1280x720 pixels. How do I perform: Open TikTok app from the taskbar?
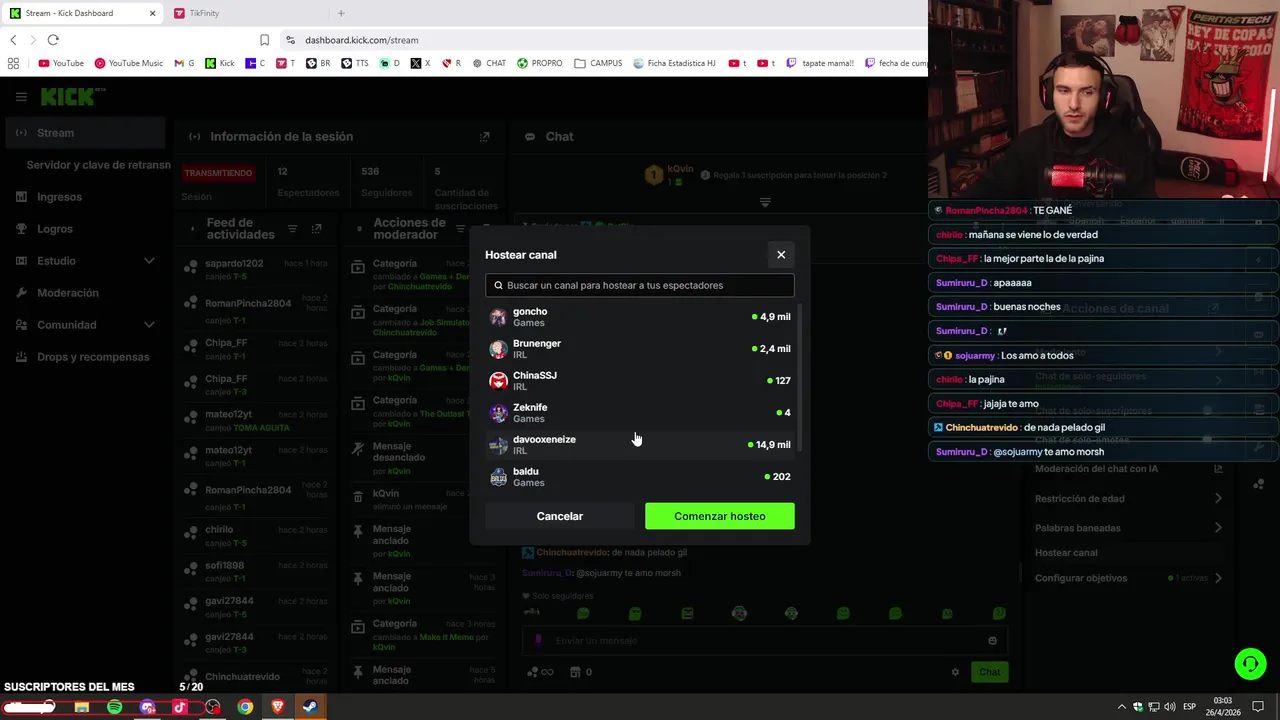point(180,707)
